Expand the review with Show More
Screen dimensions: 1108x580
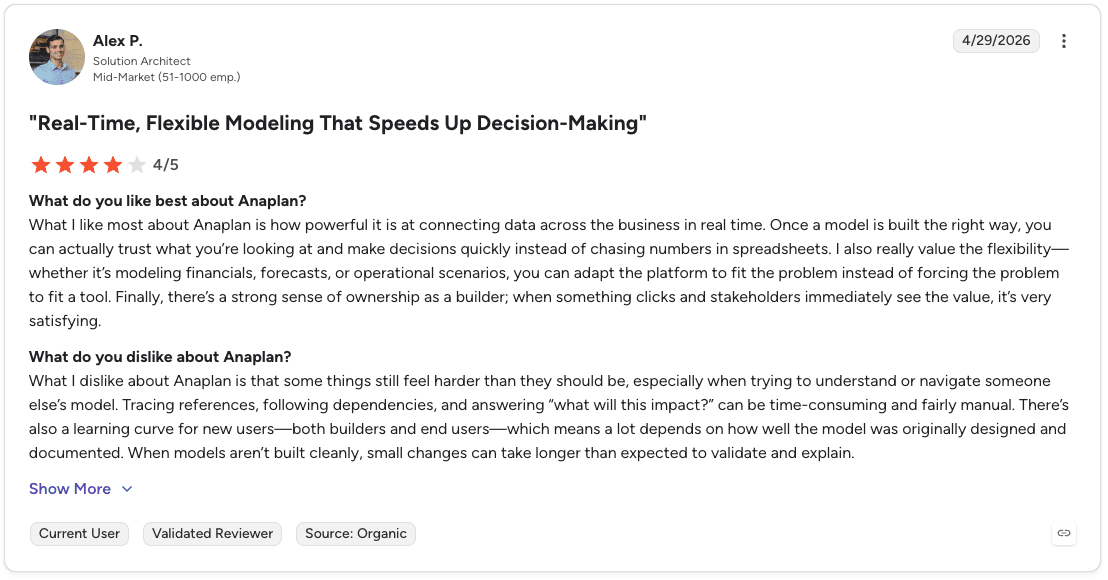coord(70,489)
